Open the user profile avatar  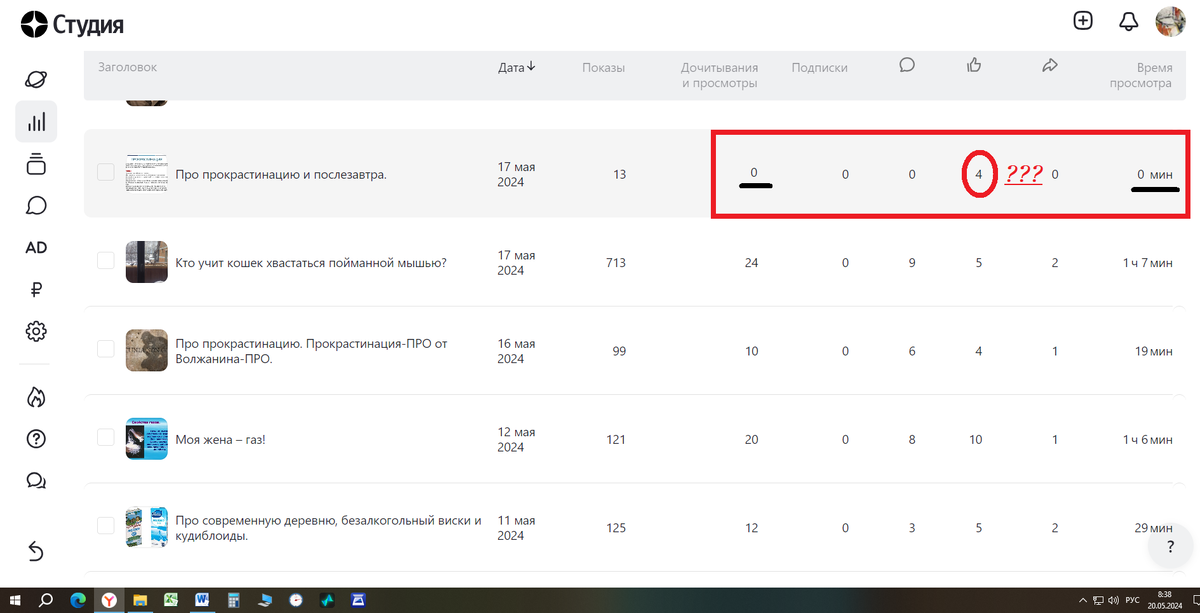[x=1171, y=21]
